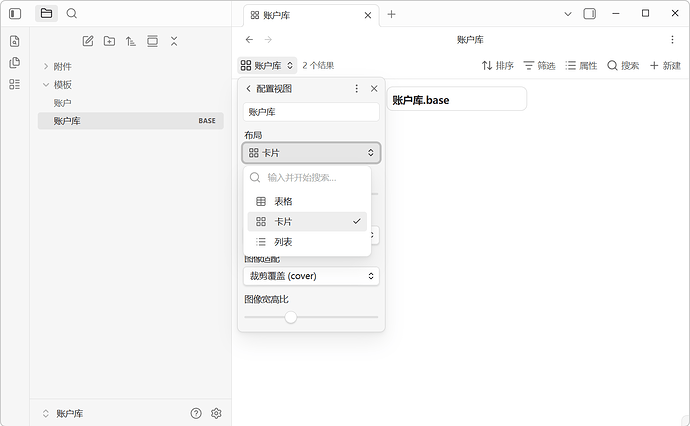The width and height of the screenshot is (690, 426).
Task: Close the 配置视图 panel
Action: pyautogui.click(x=374, y=89)
